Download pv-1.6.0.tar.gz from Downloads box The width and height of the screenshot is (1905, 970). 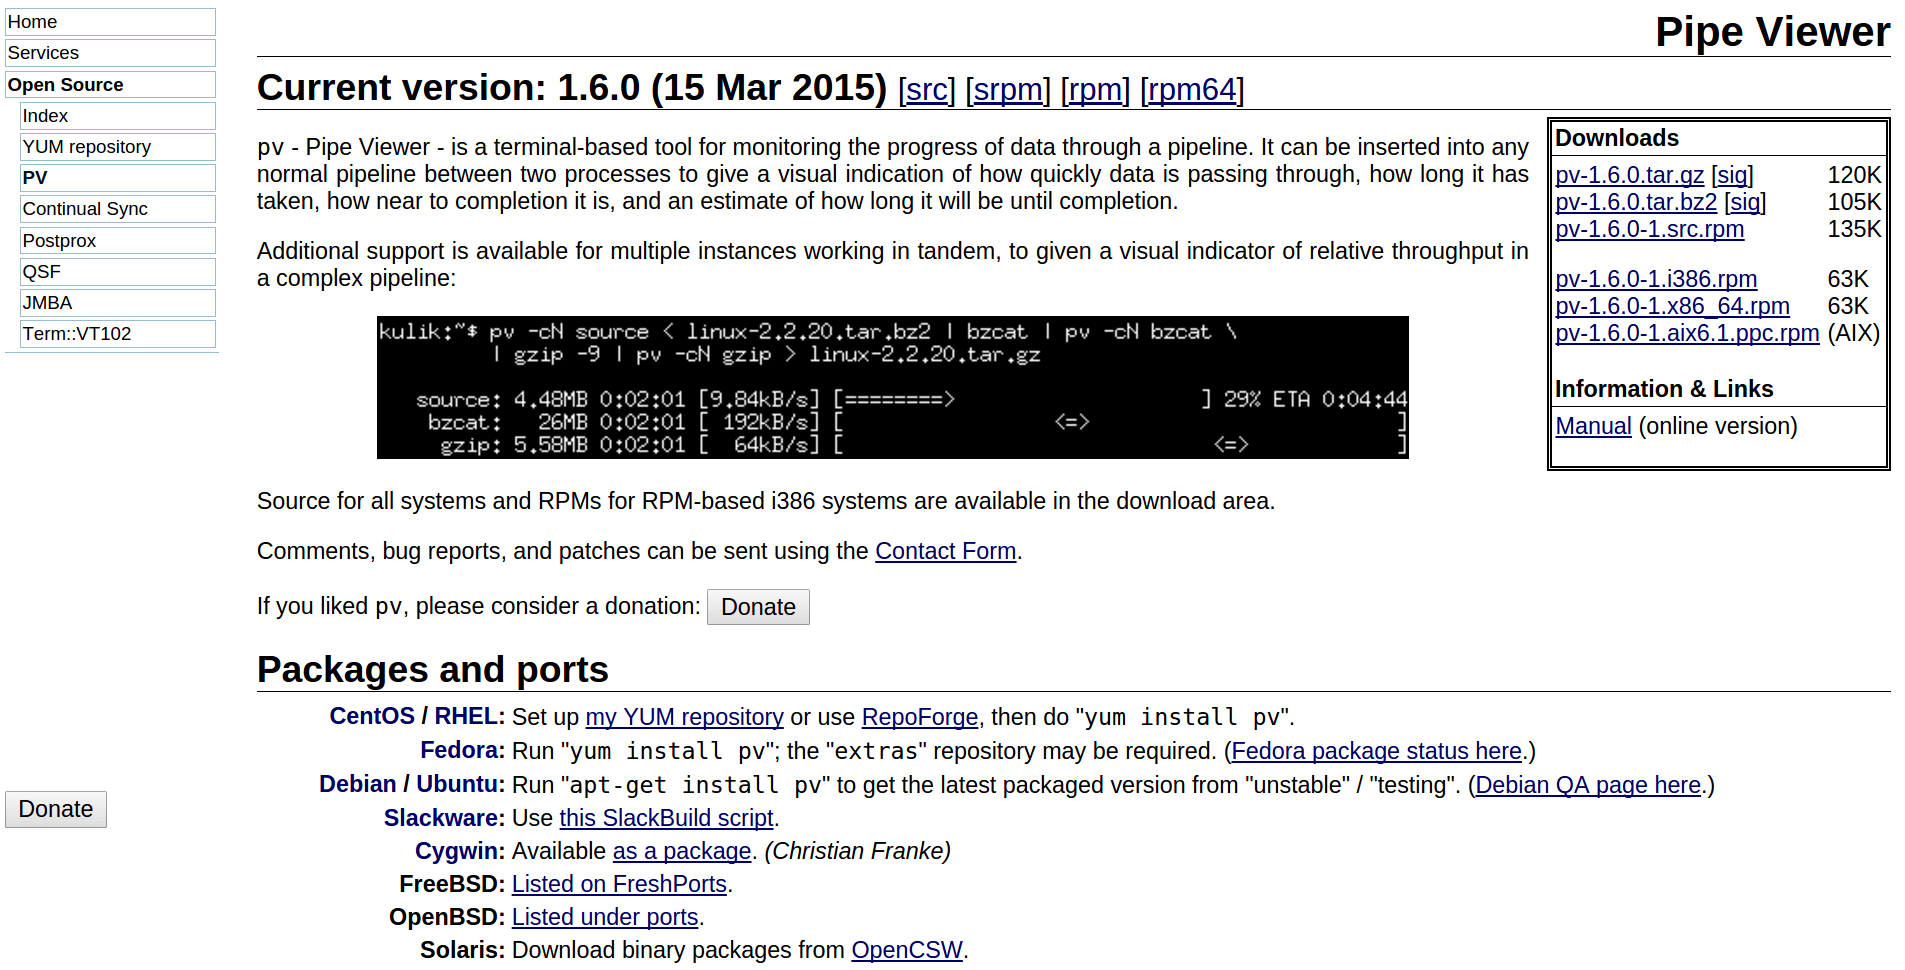click(1629, 175)
